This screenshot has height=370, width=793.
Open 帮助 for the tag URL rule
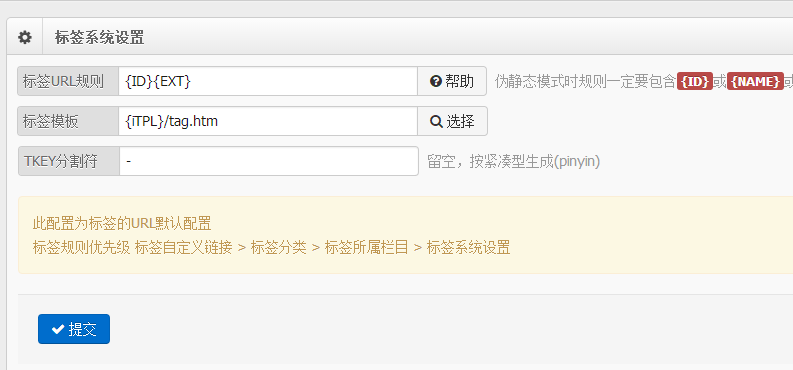click(x=452, y=81)
